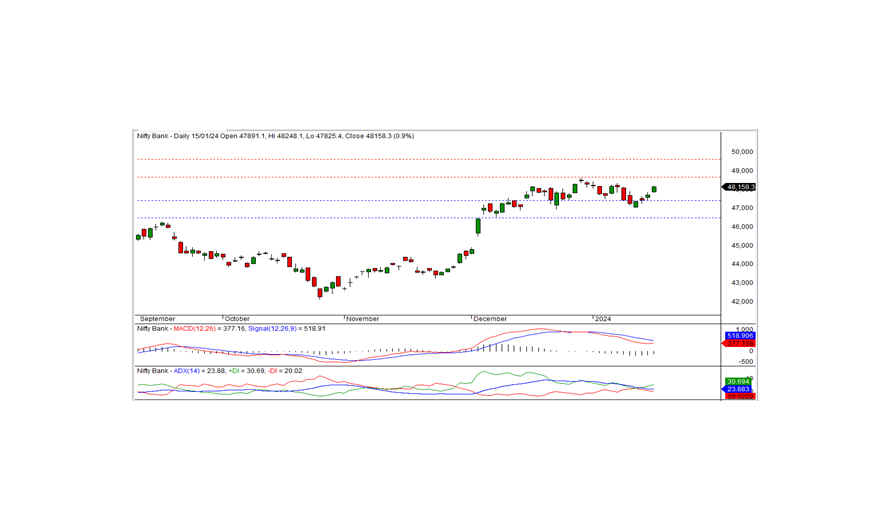Click the 50,000 level on price axis
Screen dimensions: 888x525
(741, 152)
